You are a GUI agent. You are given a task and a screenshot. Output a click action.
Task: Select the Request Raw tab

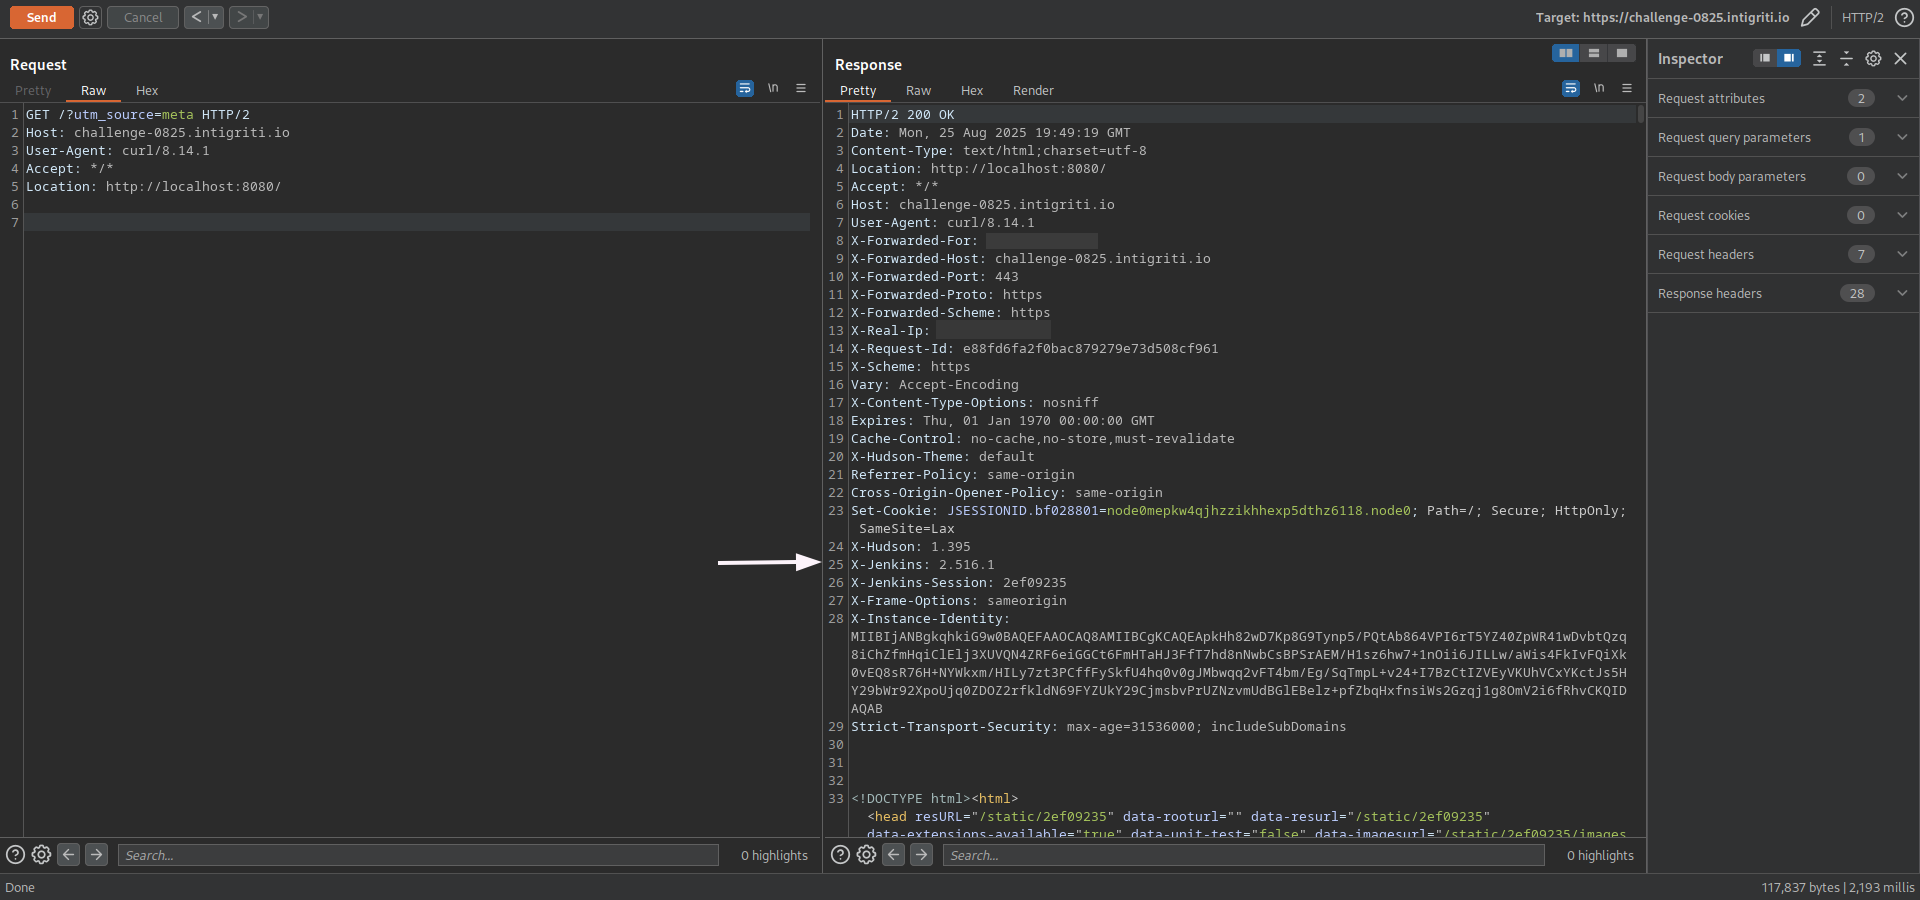pos(93,90)
